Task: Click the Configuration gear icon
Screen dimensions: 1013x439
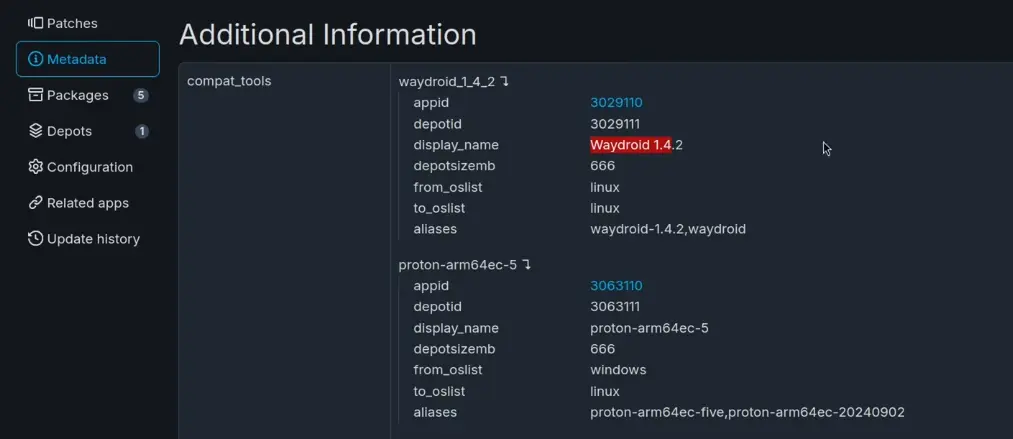Action: [36, 167]
